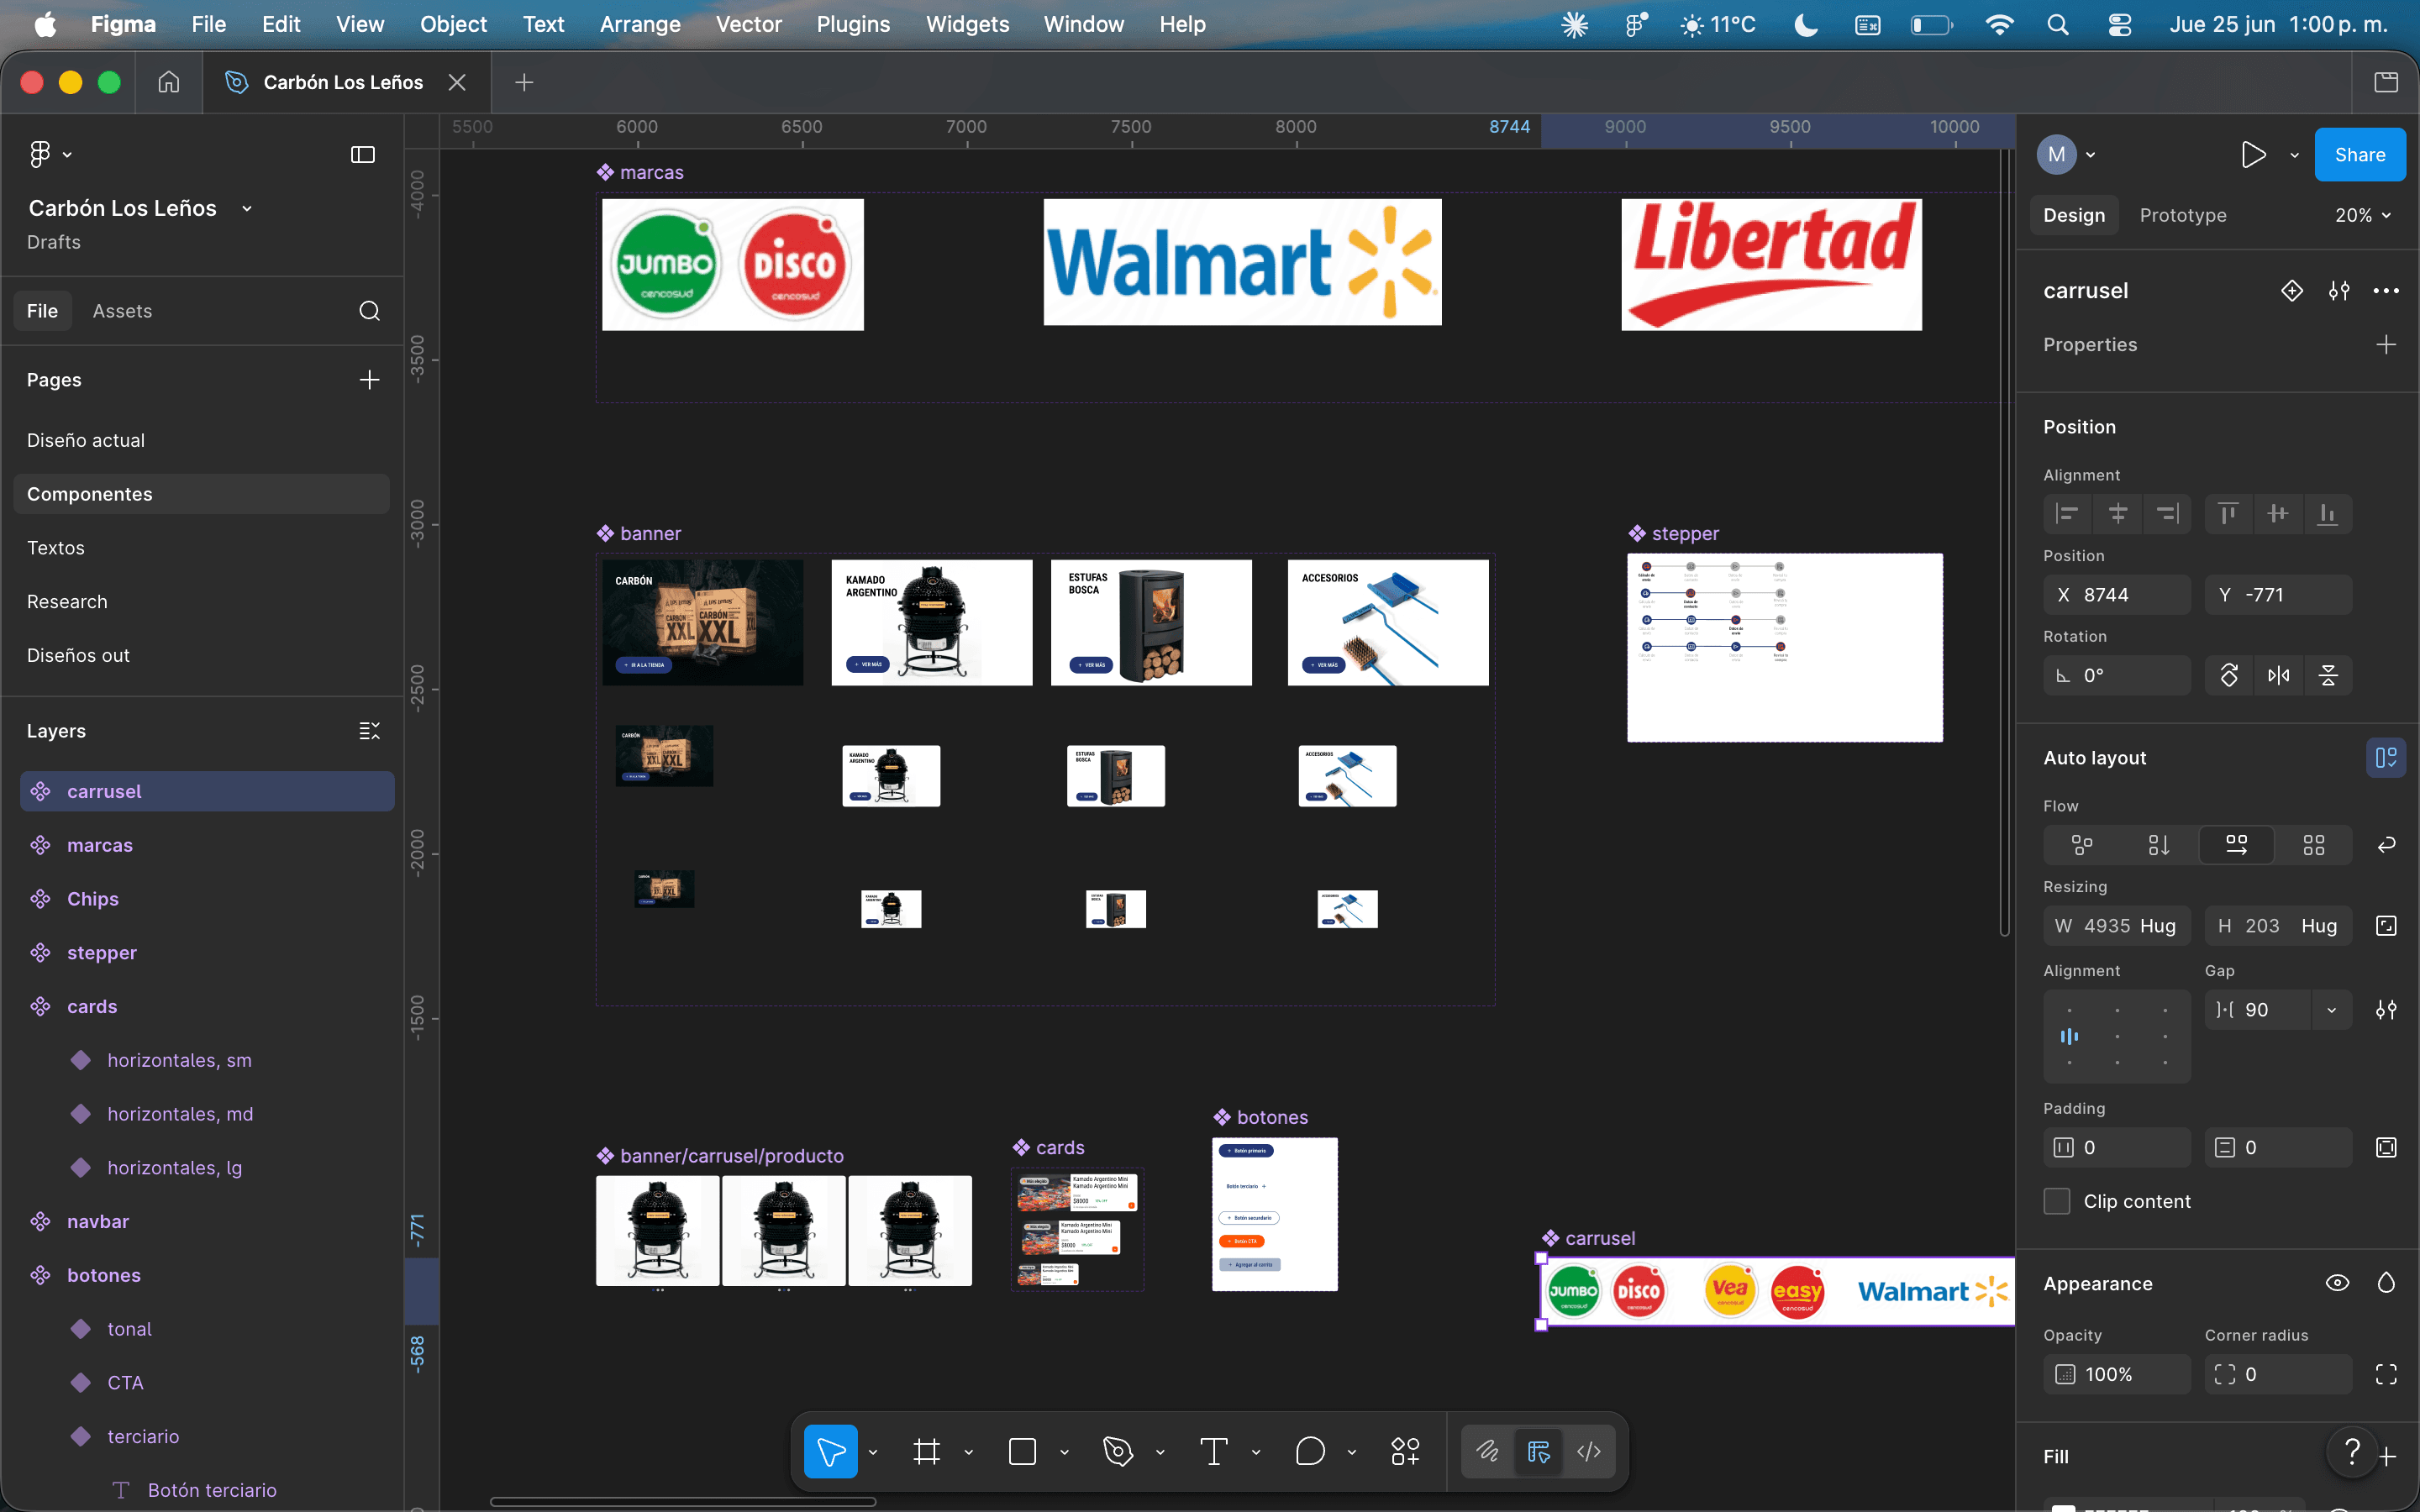
Task: Edit the Opacity field 100%
Action: point(2117,1374)
